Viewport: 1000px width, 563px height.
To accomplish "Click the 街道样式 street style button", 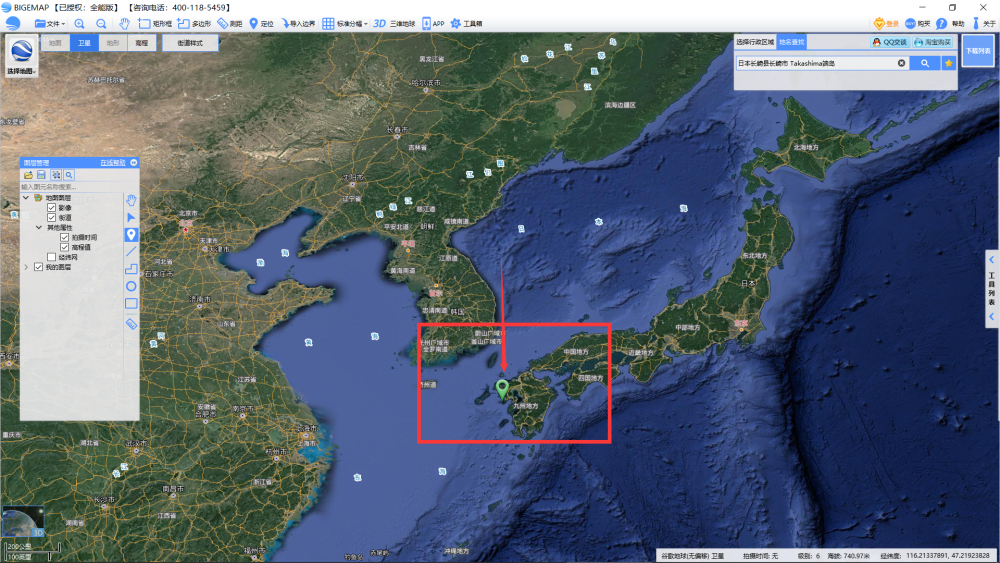I will [x=190, y=43].
